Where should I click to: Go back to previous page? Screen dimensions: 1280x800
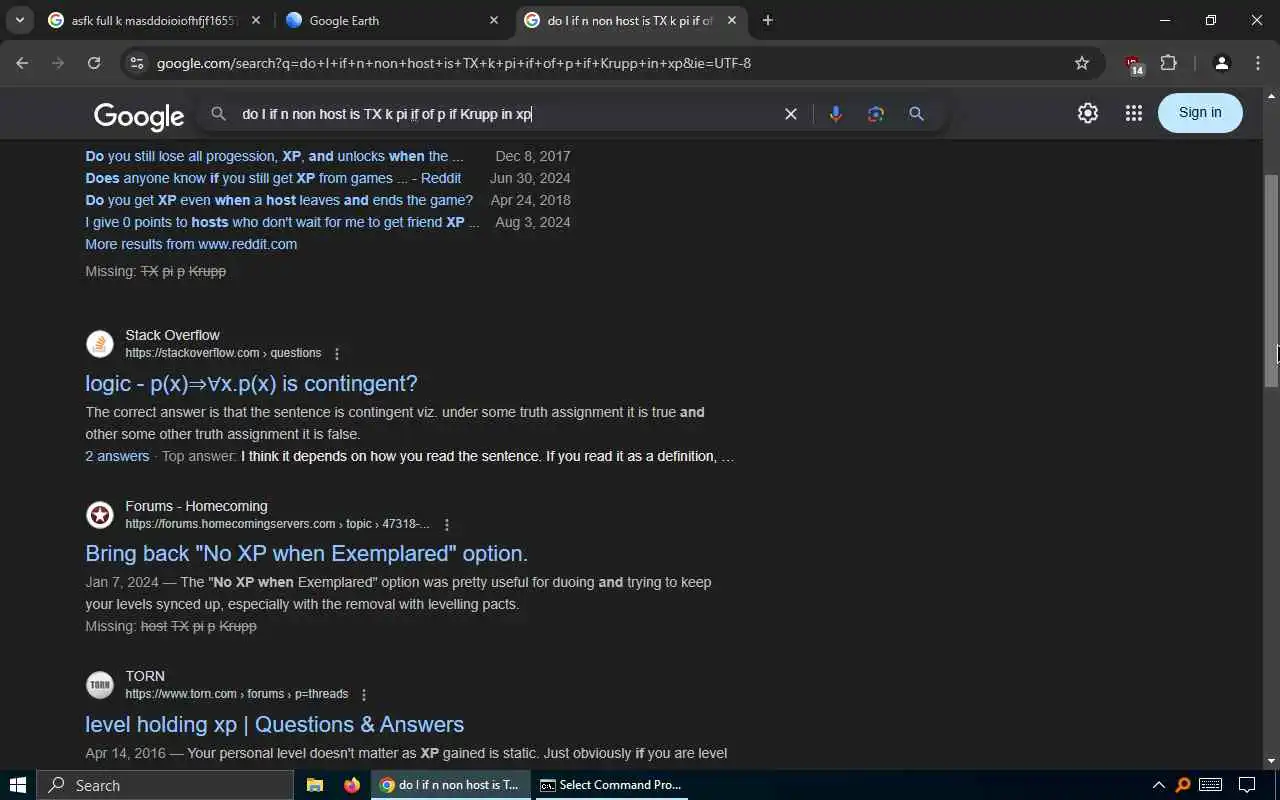coord(22,63)
